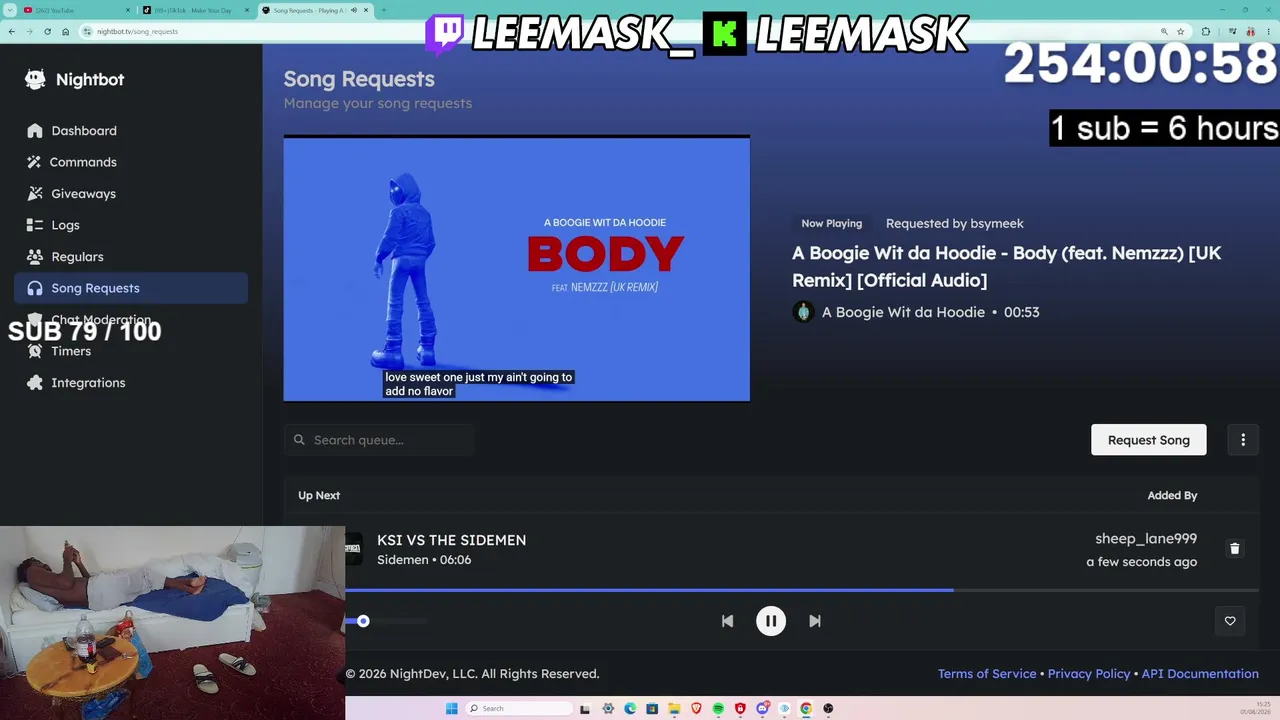Mute the Song Requests tab audio

click(353, 10)
